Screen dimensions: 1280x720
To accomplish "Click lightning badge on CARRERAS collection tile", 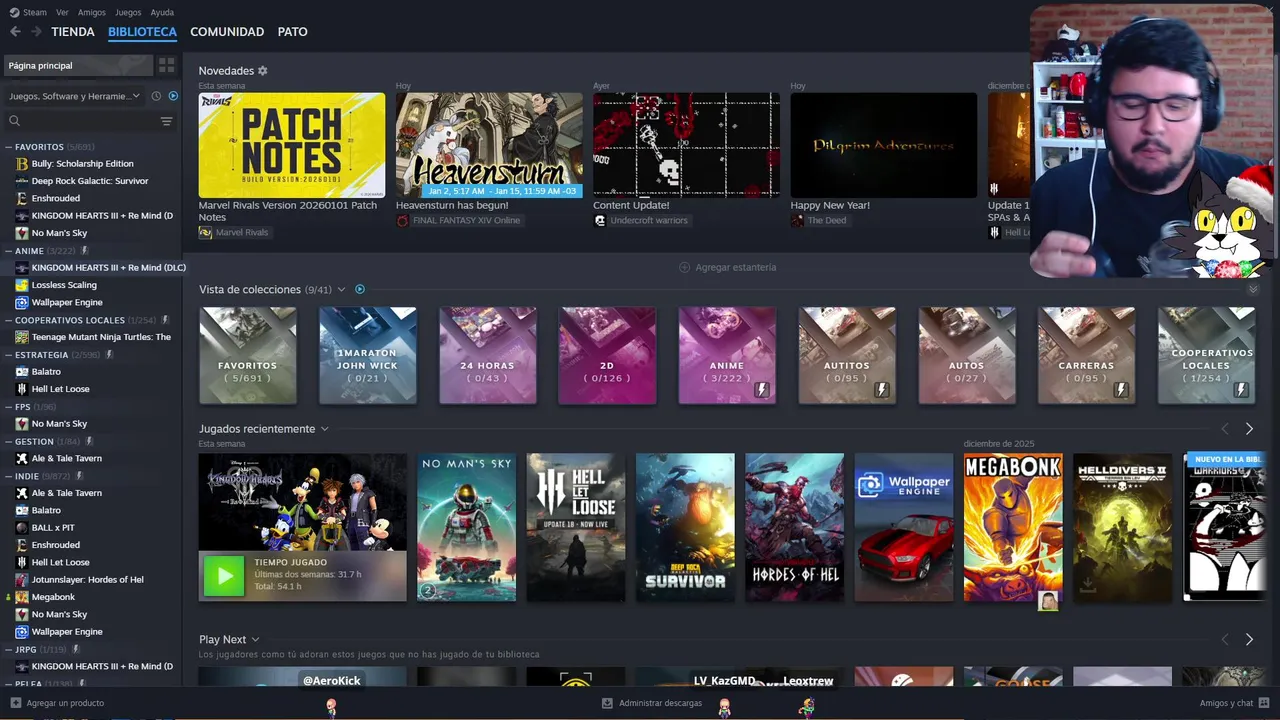I will pos(1121,390).
